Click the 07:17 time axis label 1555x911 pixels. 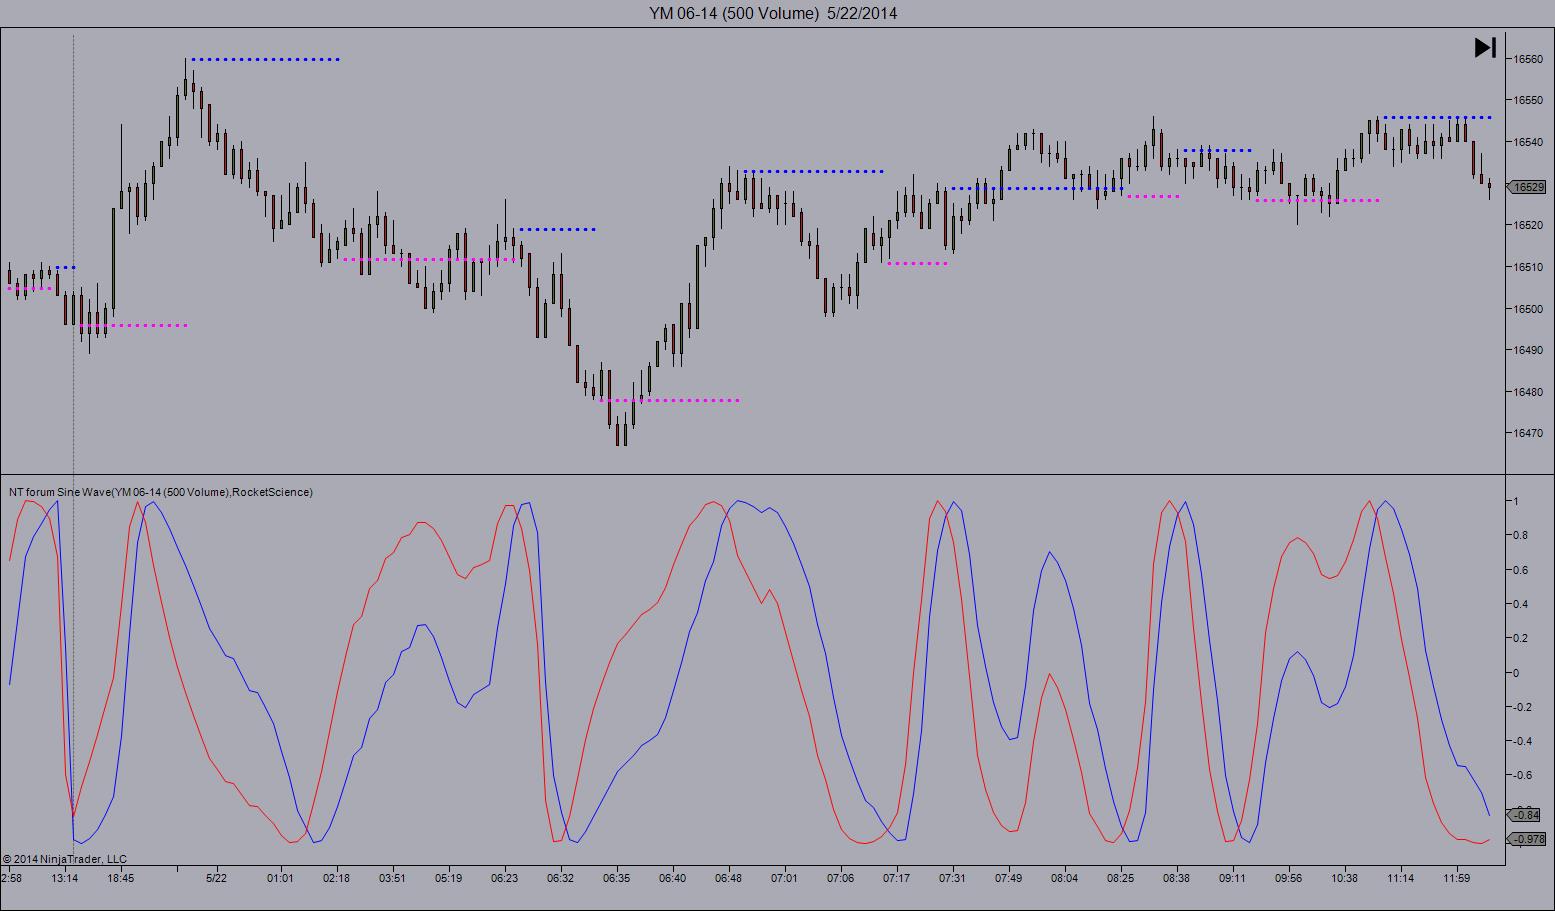point(896,879)
